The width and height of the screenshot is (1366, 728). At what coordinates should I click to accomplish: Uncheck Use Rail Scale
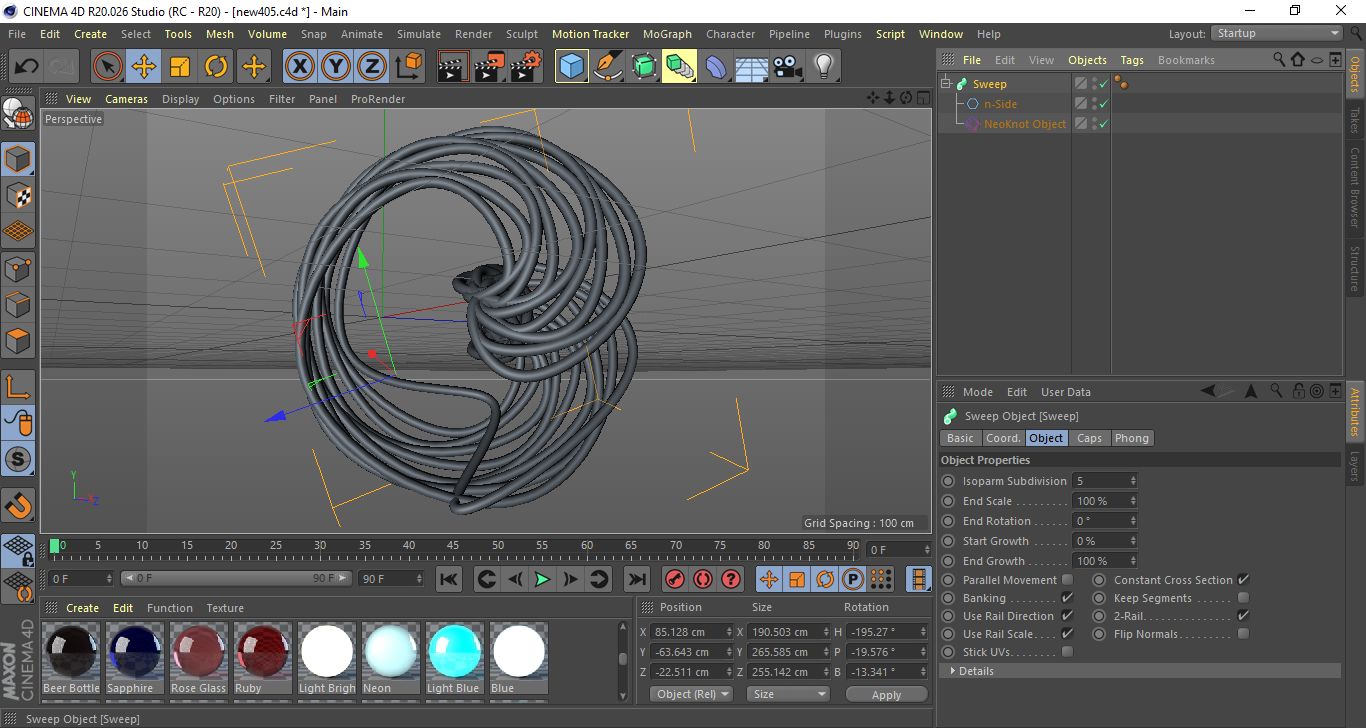pyautogui.click(x=1067, y=634)
